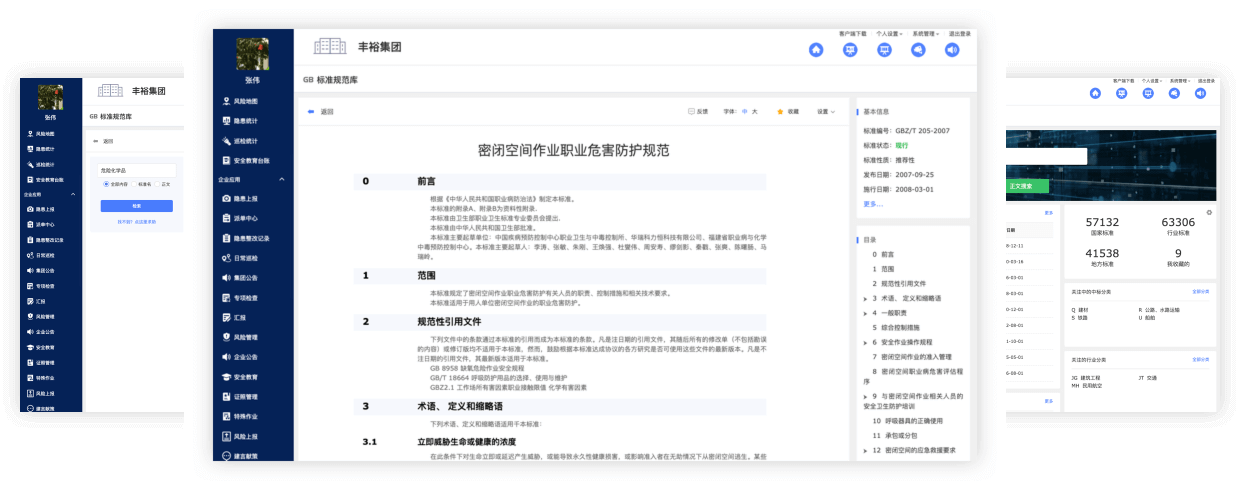
Task: Click the 更多… link under 基本信息
Action: [x=873, y=204]
